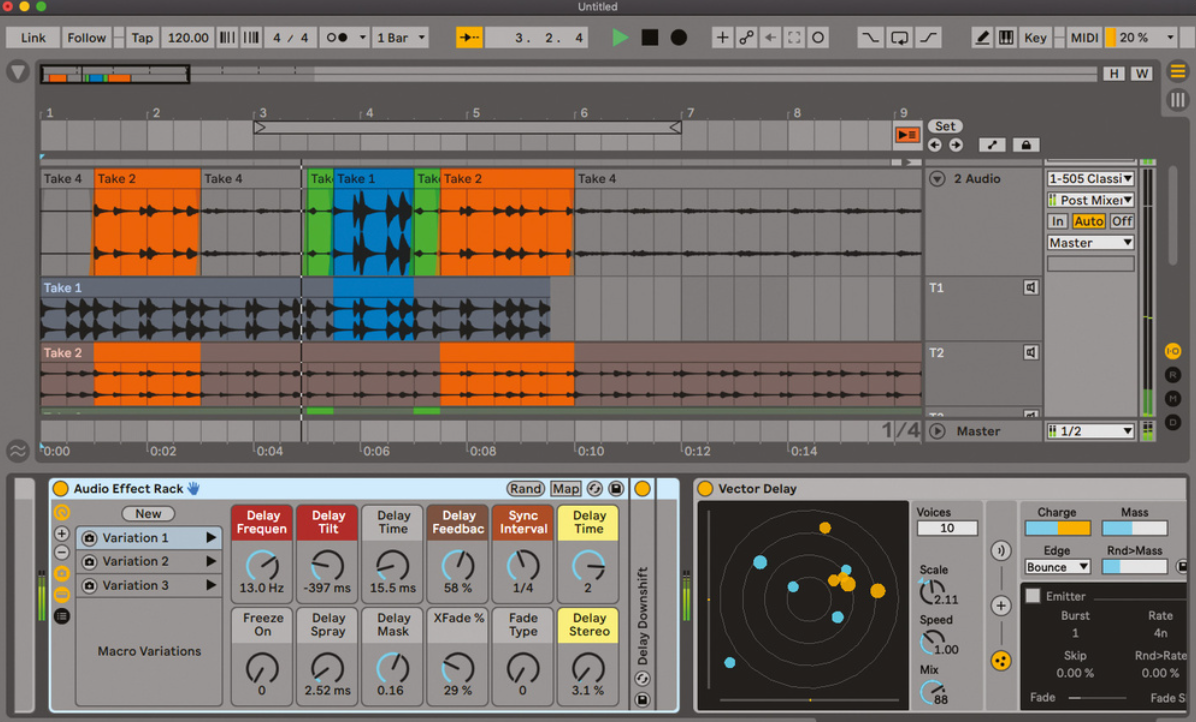Click the Capture MIDI bracket icon
This screenshot has height=722, width=1196.
click(x=794, y=37)
